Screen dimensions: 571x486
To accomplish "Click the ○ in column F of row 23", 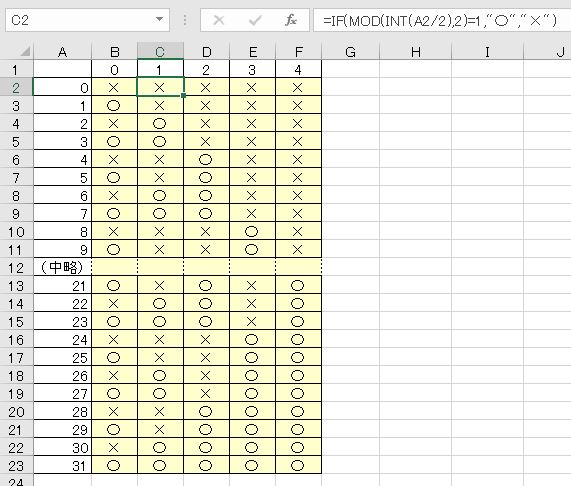I will point(298,466).
